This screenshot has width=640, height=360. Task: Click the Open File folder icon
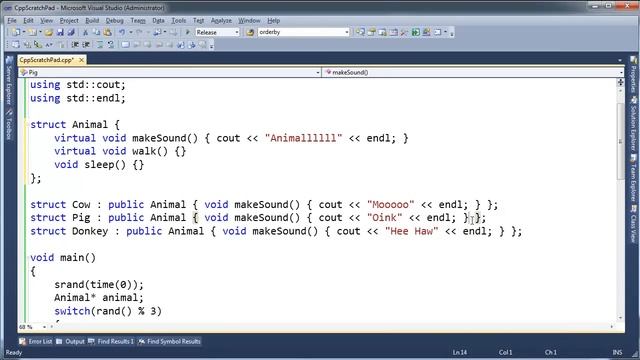(49, 32)
